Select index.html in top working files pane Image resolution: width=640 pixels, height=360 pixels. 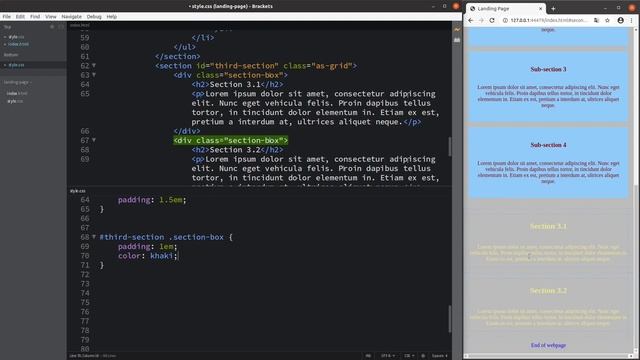tap(18, 44)
